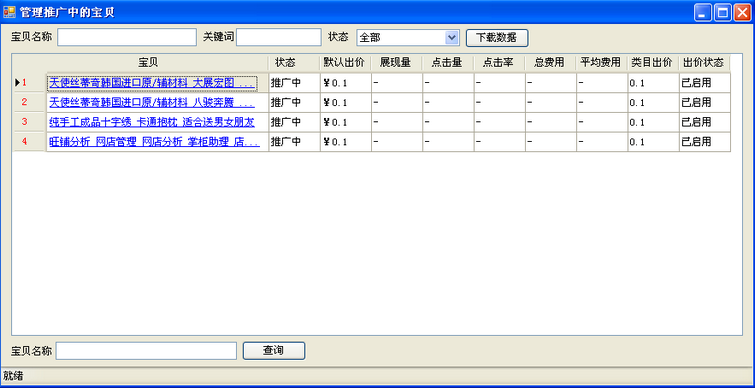Click 推广中 status cell in row 4
Viewport: 755px width, 388px height.
click(294, 142)
